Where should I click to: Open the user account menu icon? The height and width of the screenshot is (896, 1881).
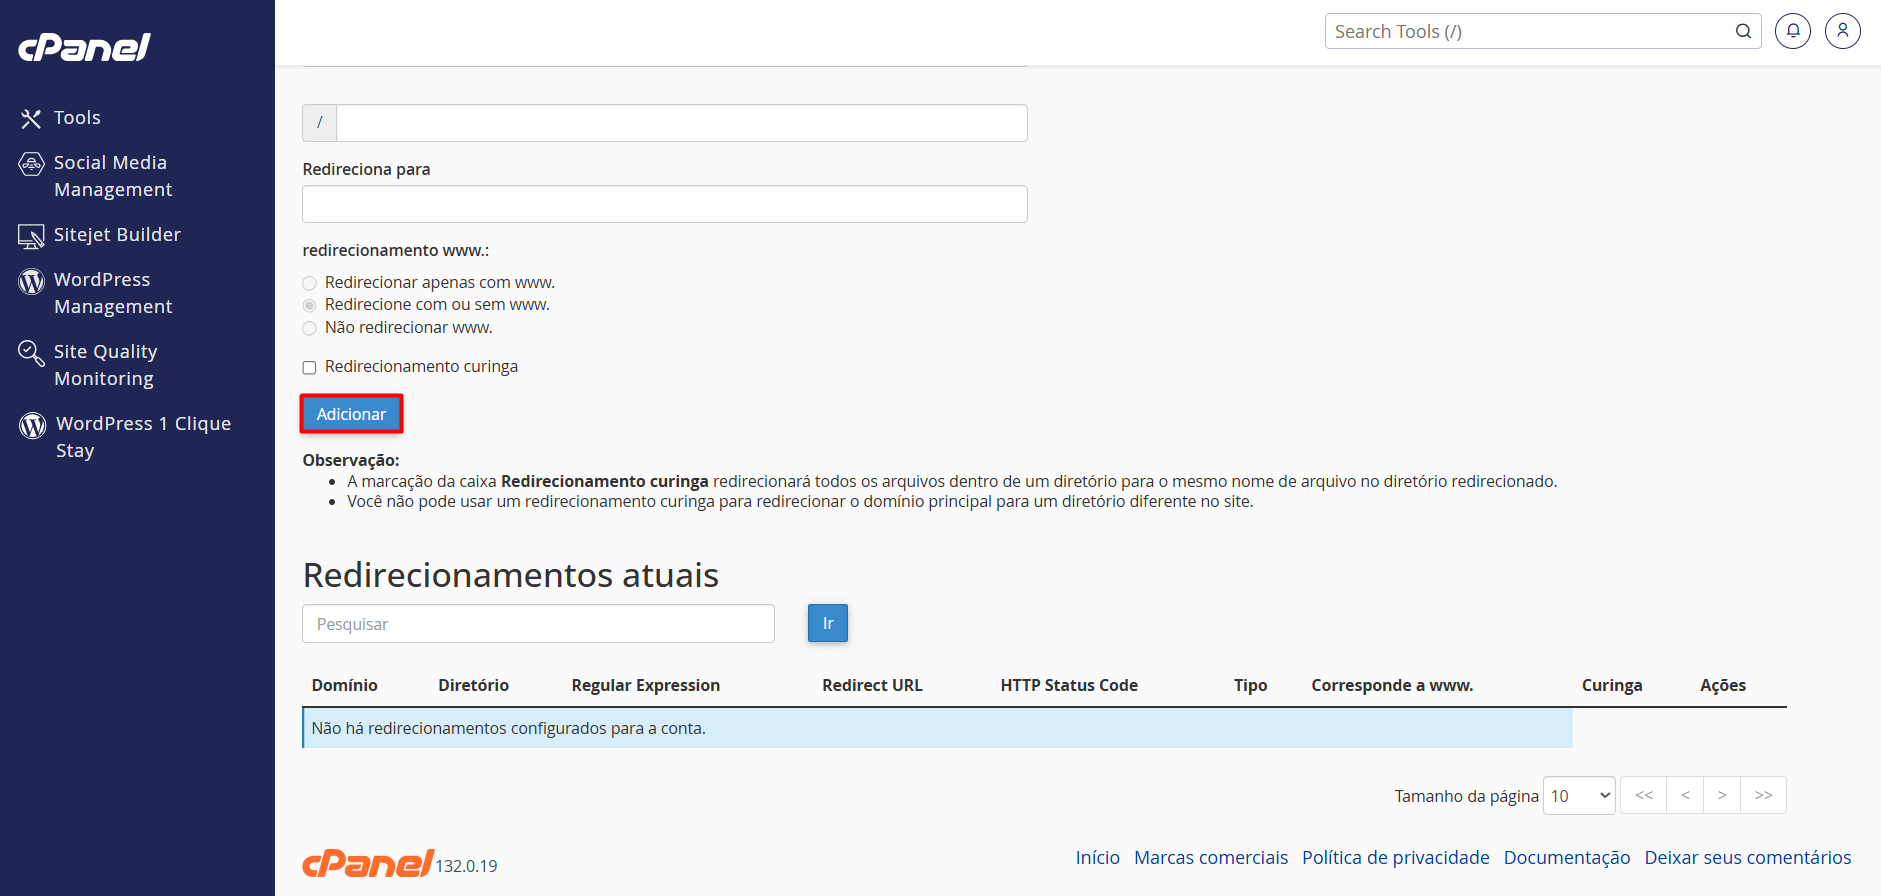[1843, 31]
